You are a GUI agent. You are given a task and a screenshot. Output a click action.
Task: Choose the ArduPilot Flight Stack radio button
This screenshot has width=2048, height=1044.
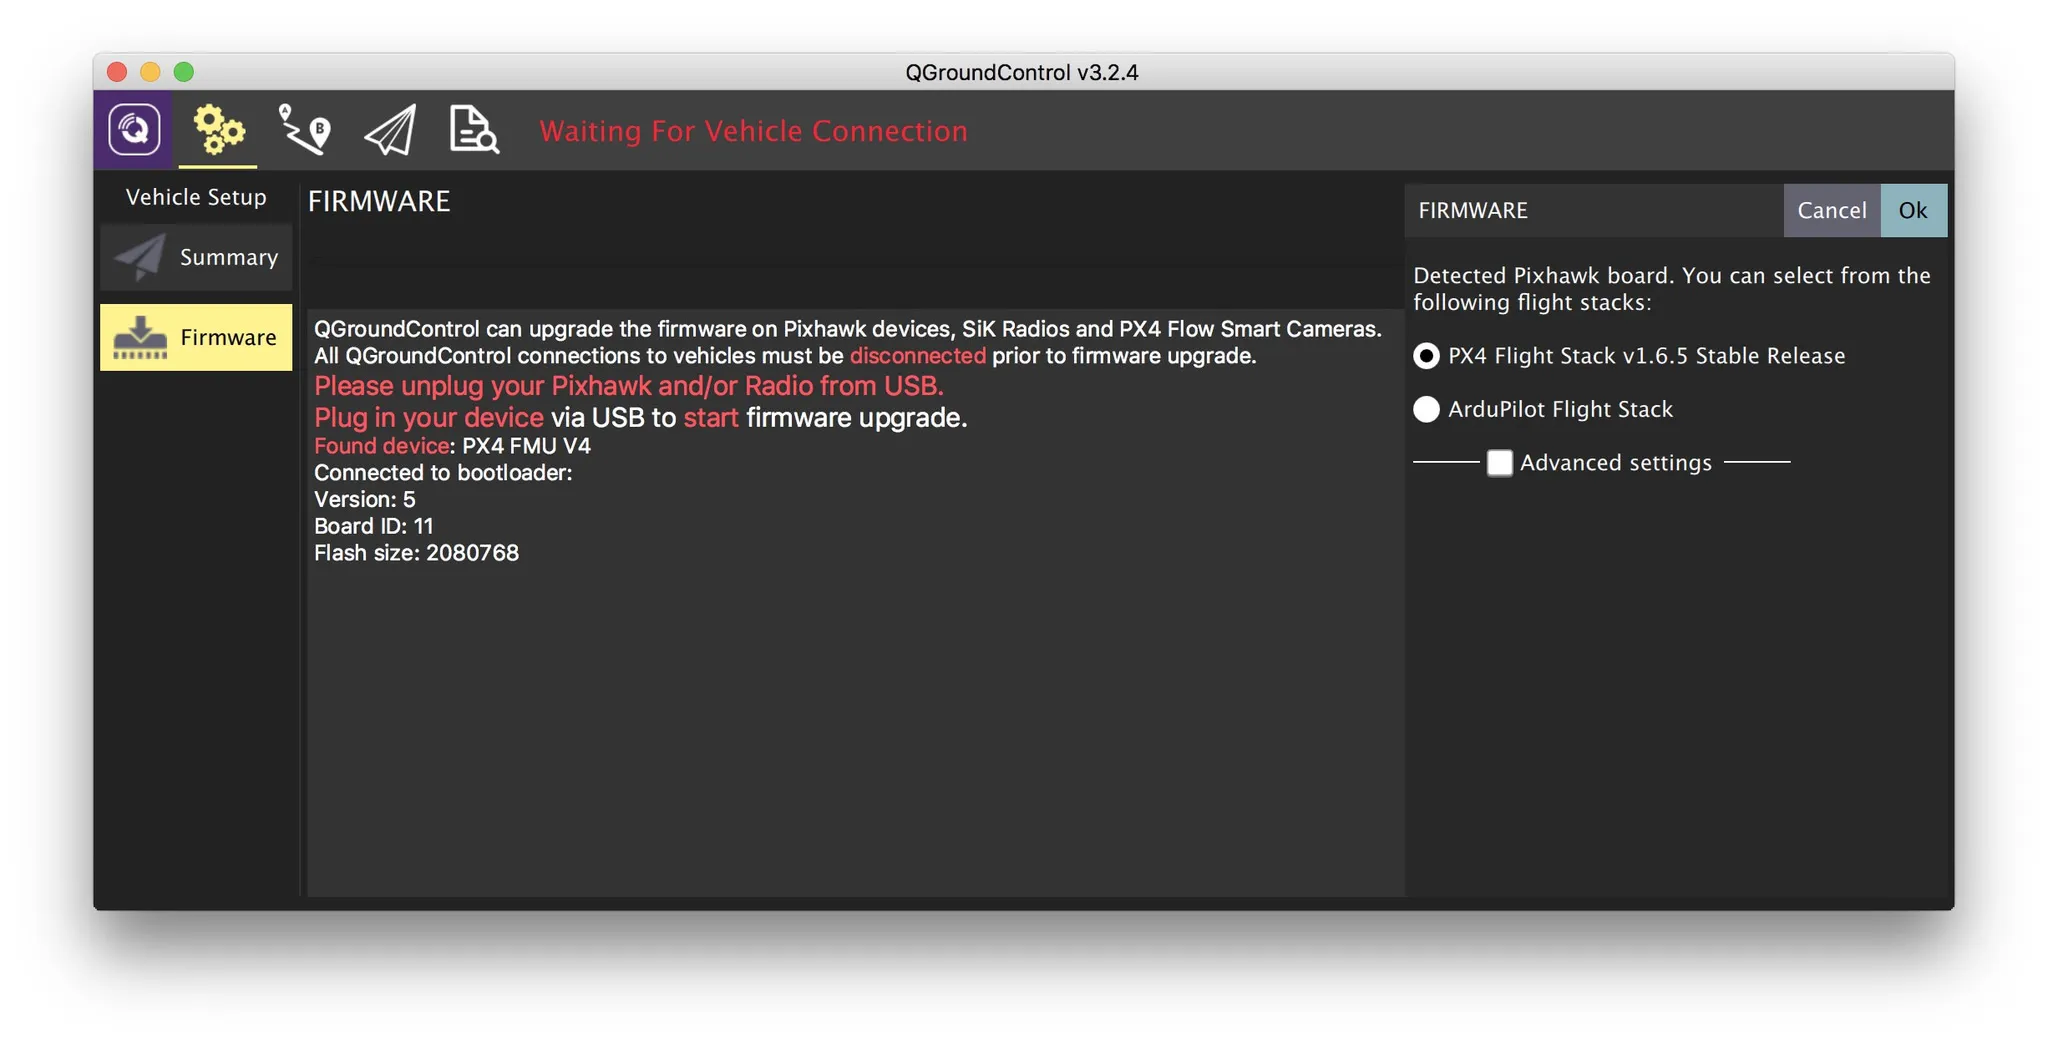pos(1426,409)
